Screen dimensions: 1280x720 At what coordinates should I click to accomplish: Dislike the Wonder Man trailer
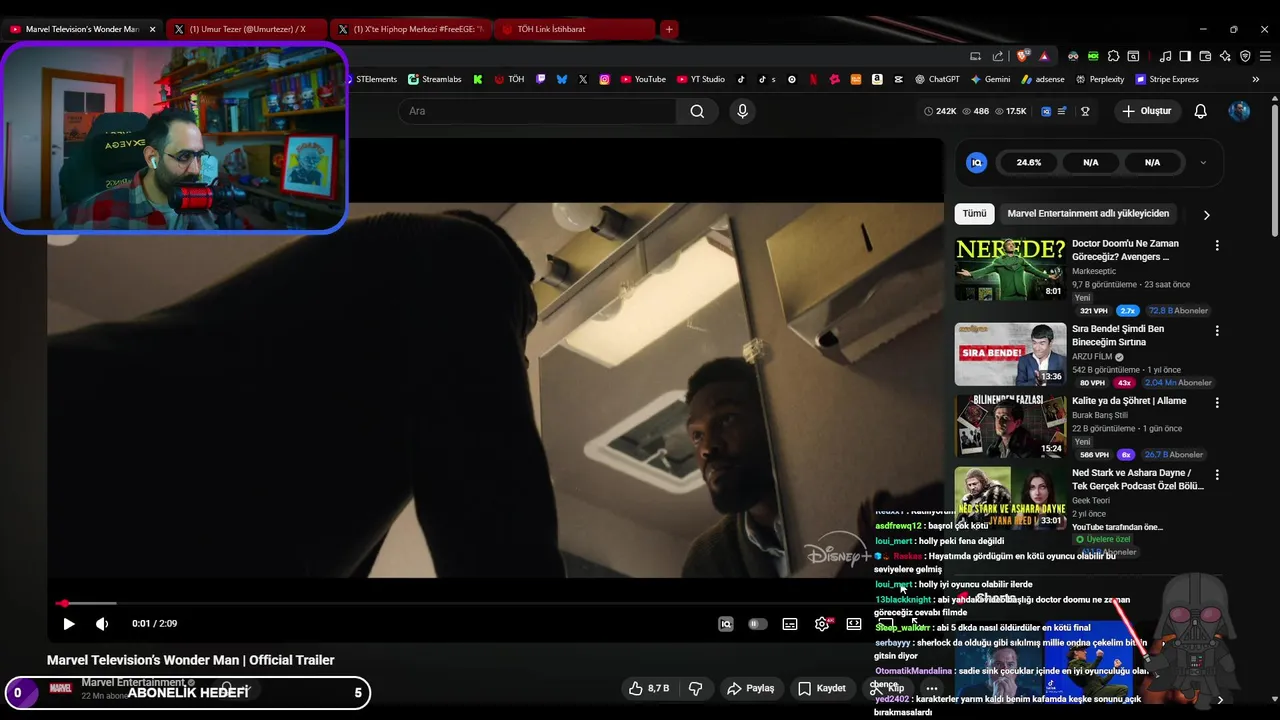696,688
